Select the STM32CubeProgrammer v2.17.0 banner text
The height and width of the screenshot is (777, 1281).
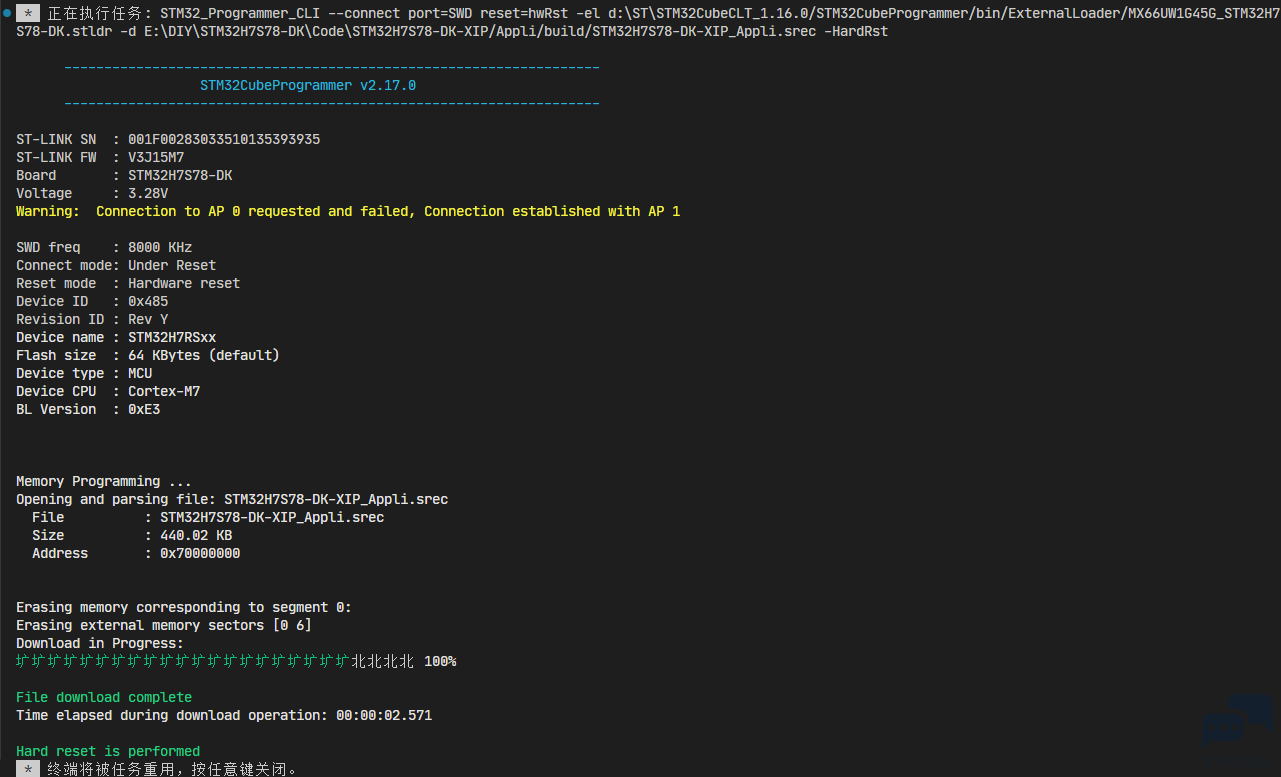click(308, 85)
